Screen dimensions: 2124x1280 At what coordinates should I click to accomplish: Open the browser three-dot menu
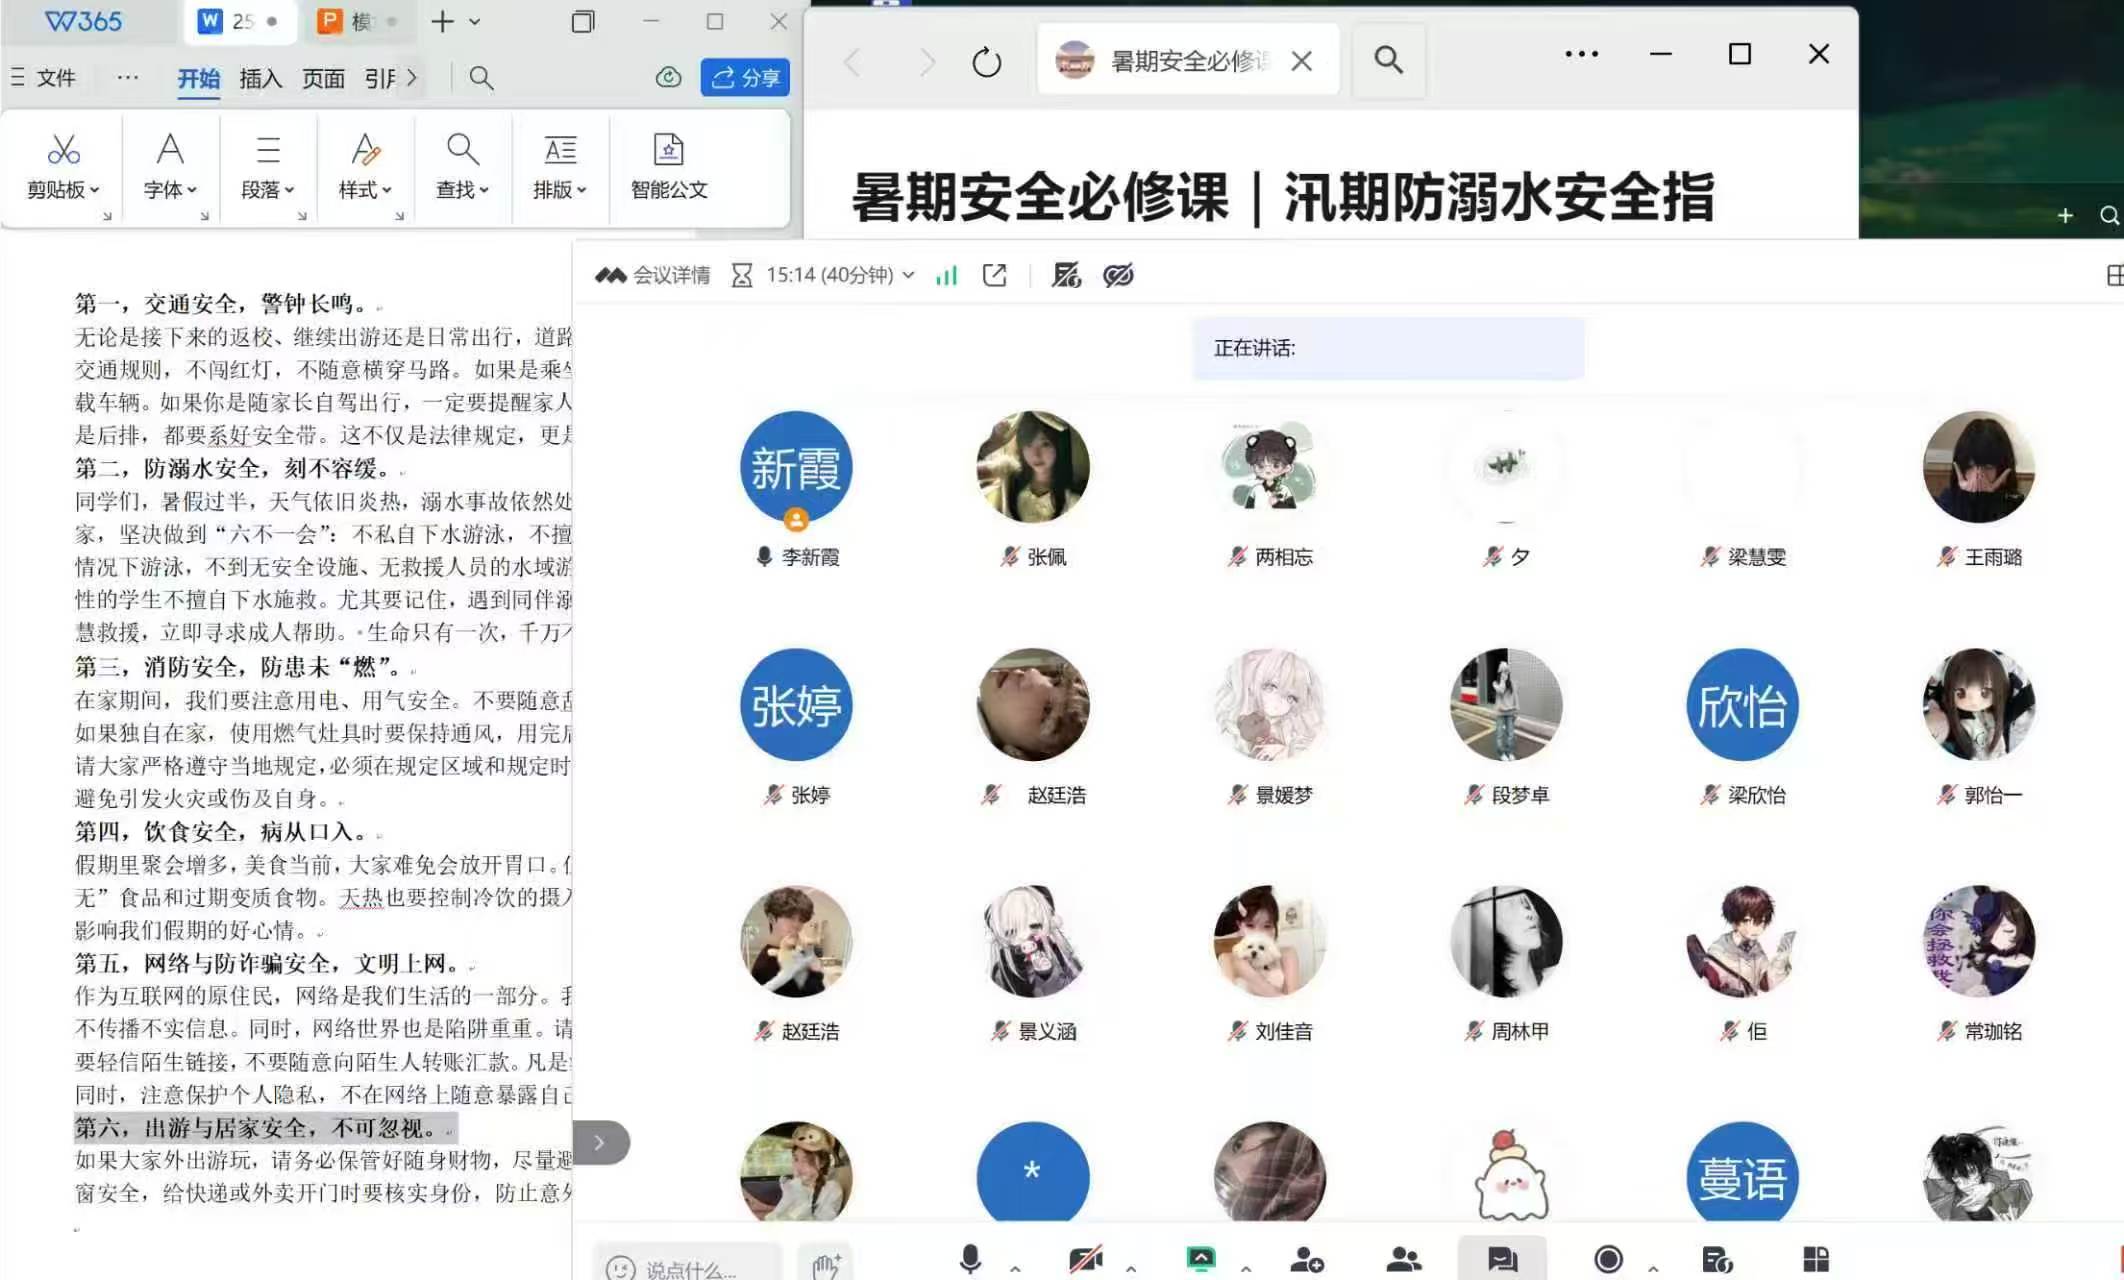coord(1581,54)
